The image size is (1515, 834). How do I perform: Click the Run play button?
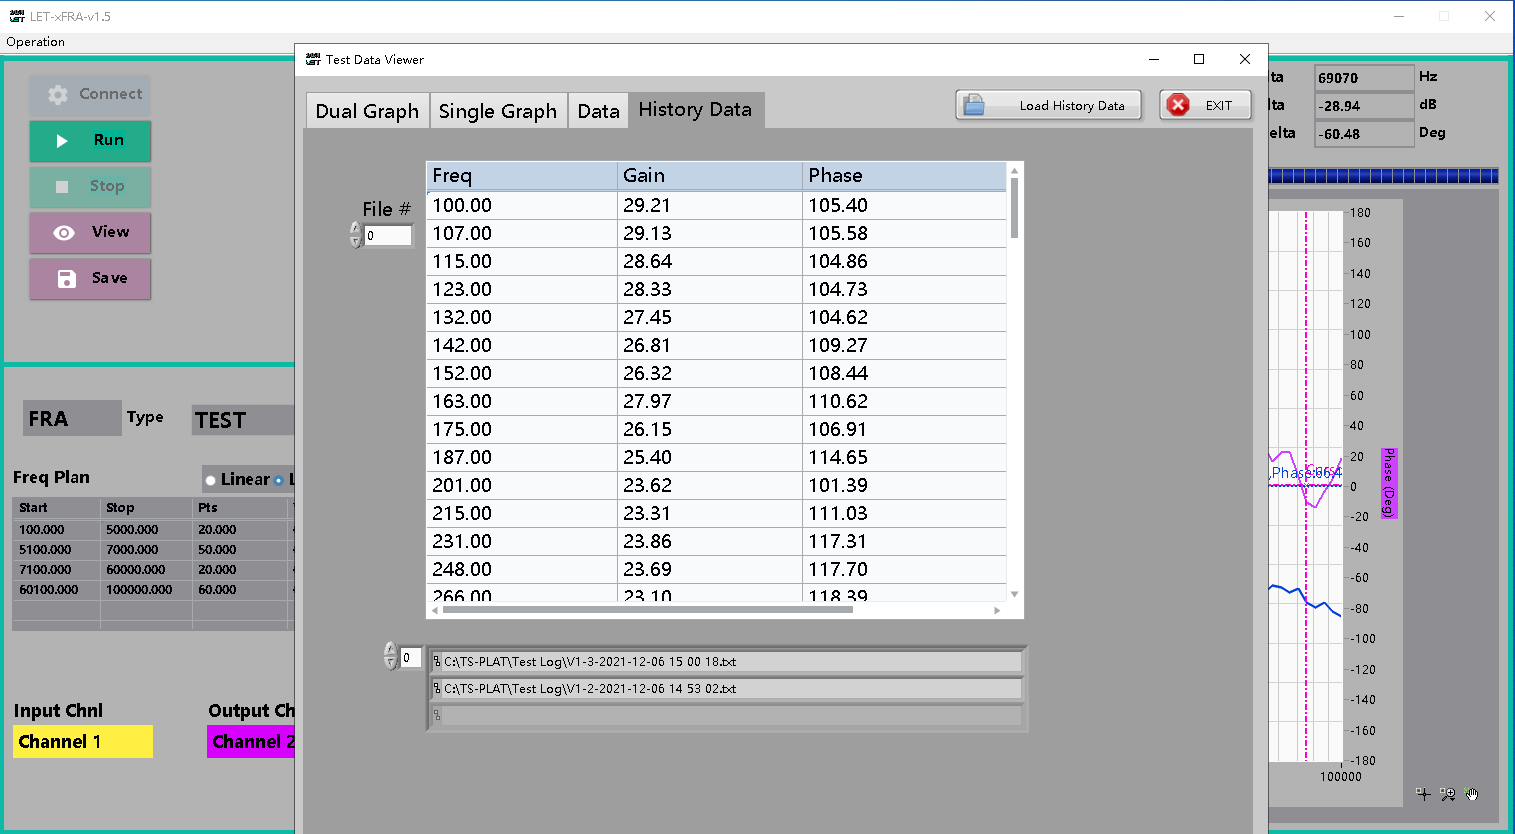(90, 141)
